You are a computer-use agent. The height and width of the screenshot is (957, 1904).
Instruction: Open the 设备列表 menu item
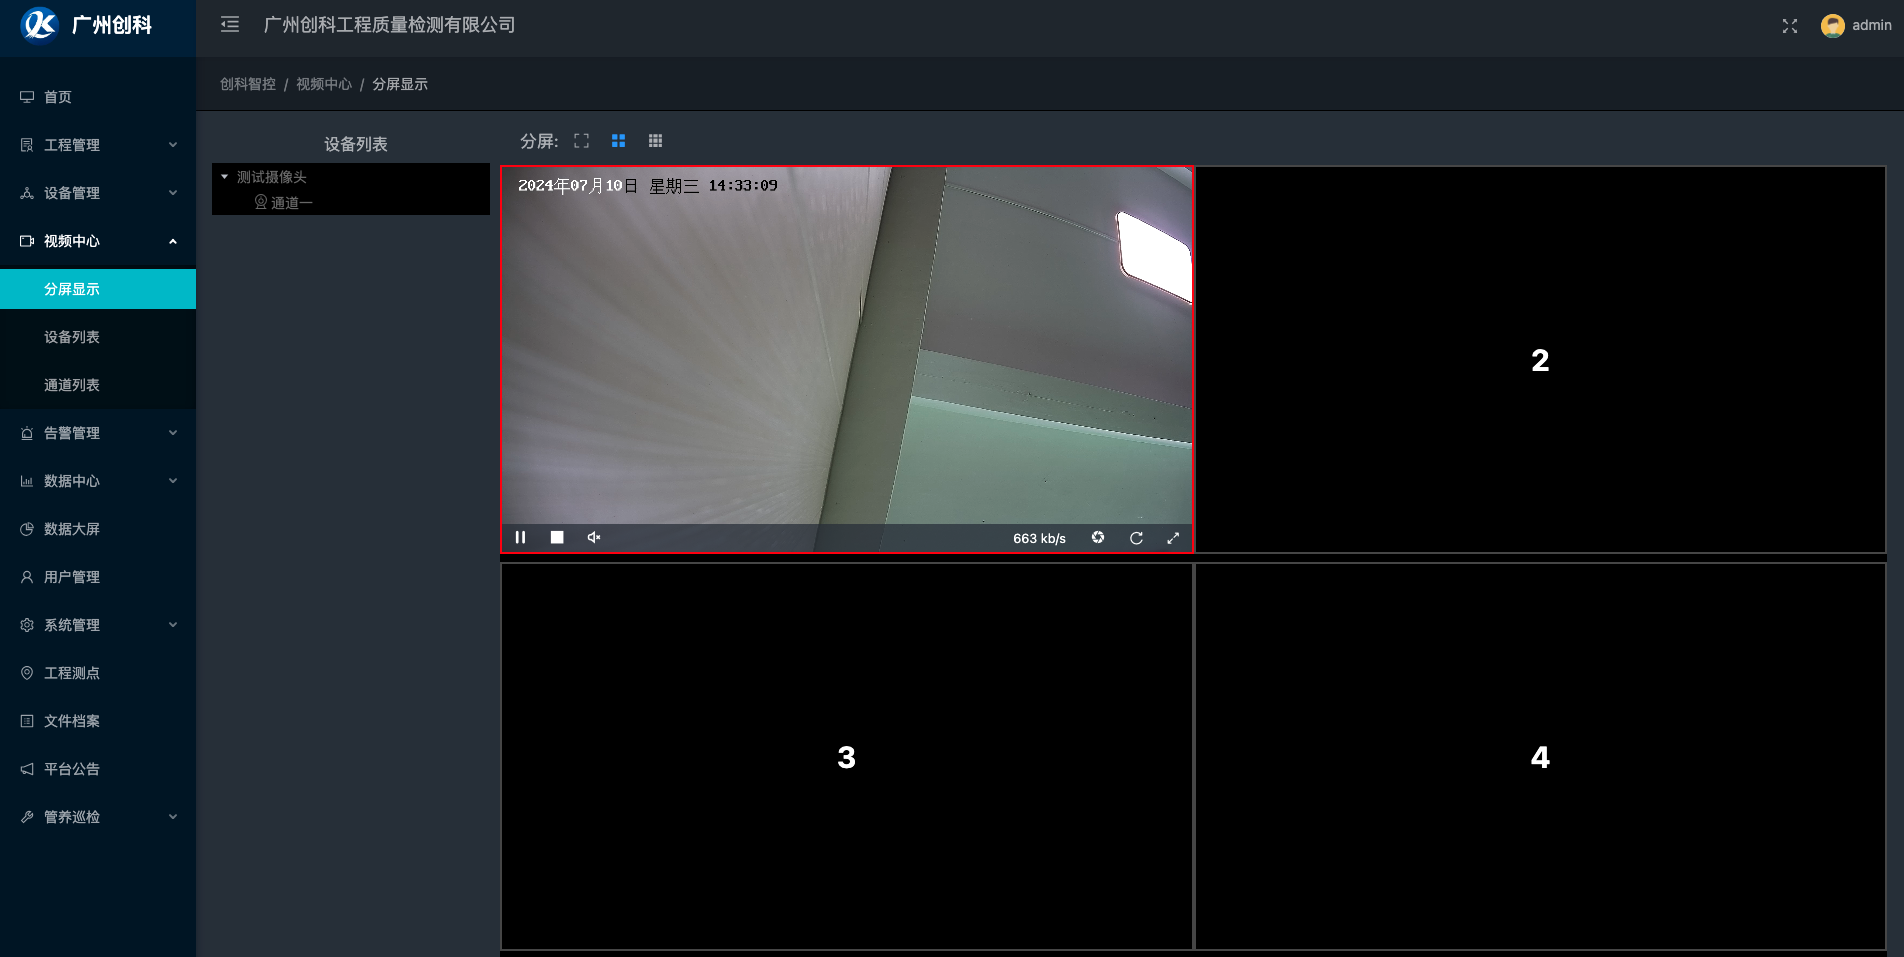click(71, 336)
